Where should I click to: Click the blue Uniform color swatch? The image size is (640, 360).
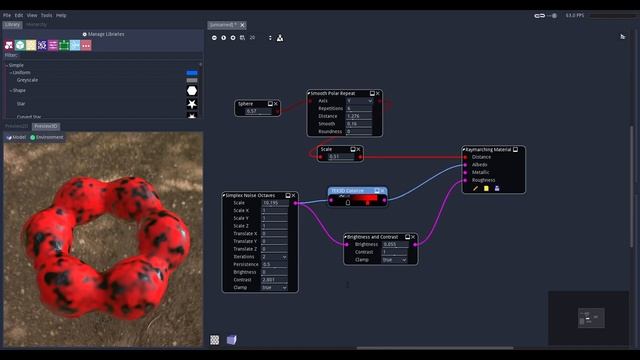point(192,73)
